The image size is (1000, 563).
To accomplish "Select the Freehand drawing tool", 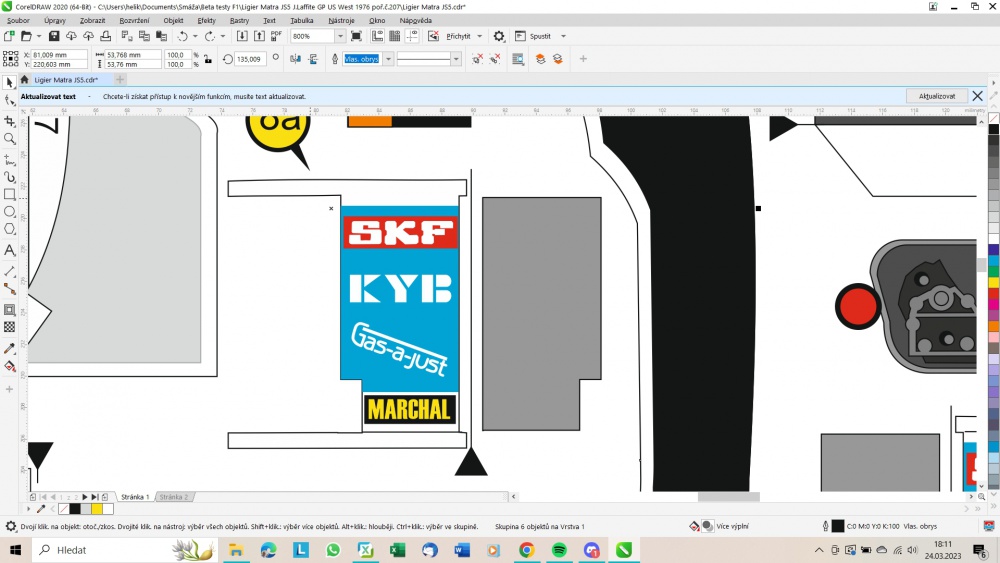I will (10, 159).
